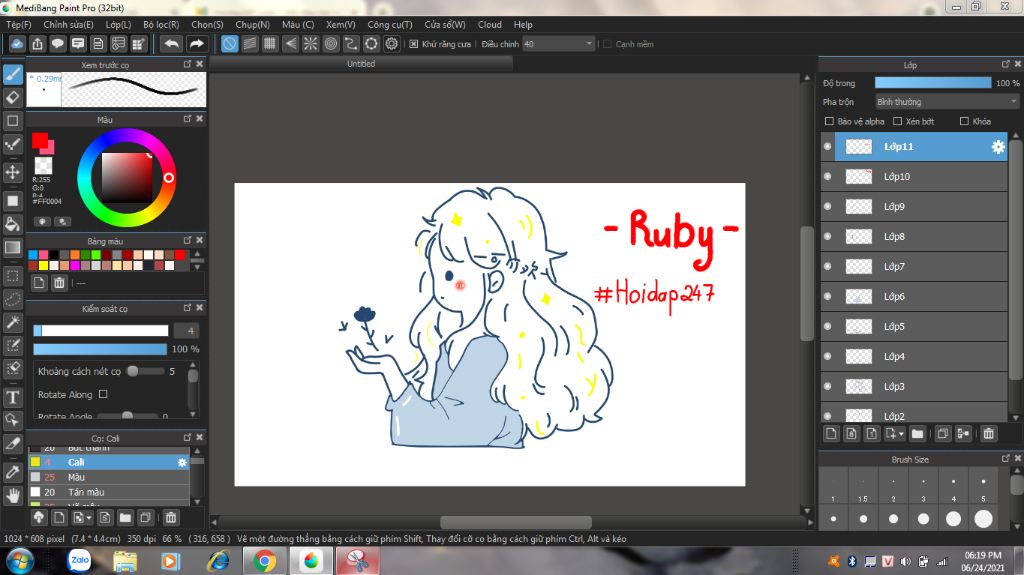Enable parallel lines snap guide
1024x575 pixels.
pyautogui.click(x=249, y=44)
